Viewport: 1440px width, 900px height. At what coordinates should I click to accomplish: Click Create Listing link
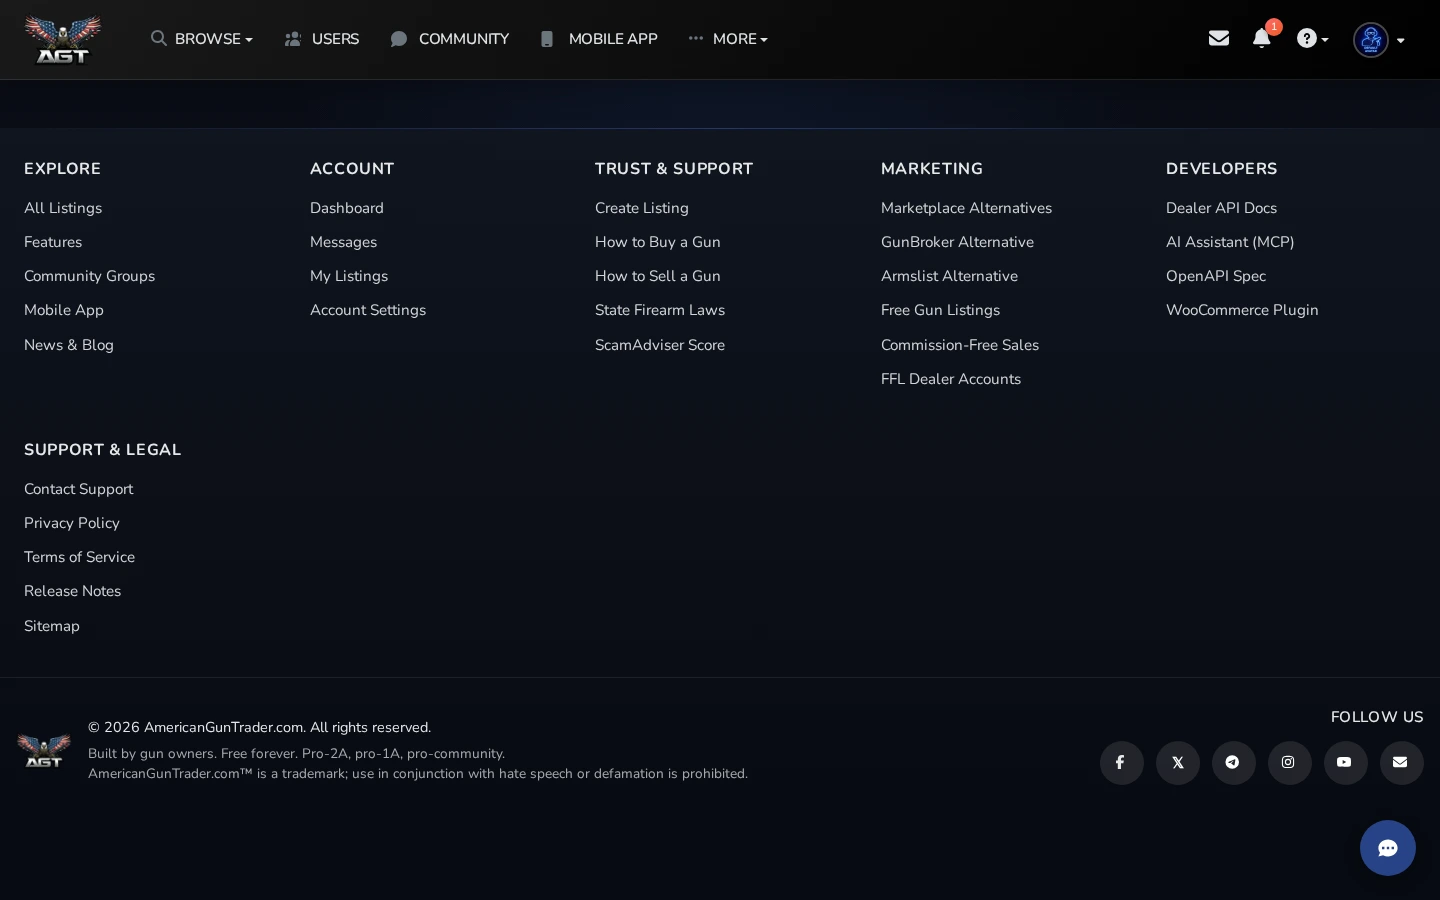pyautogui.click(x=642, y=208)
